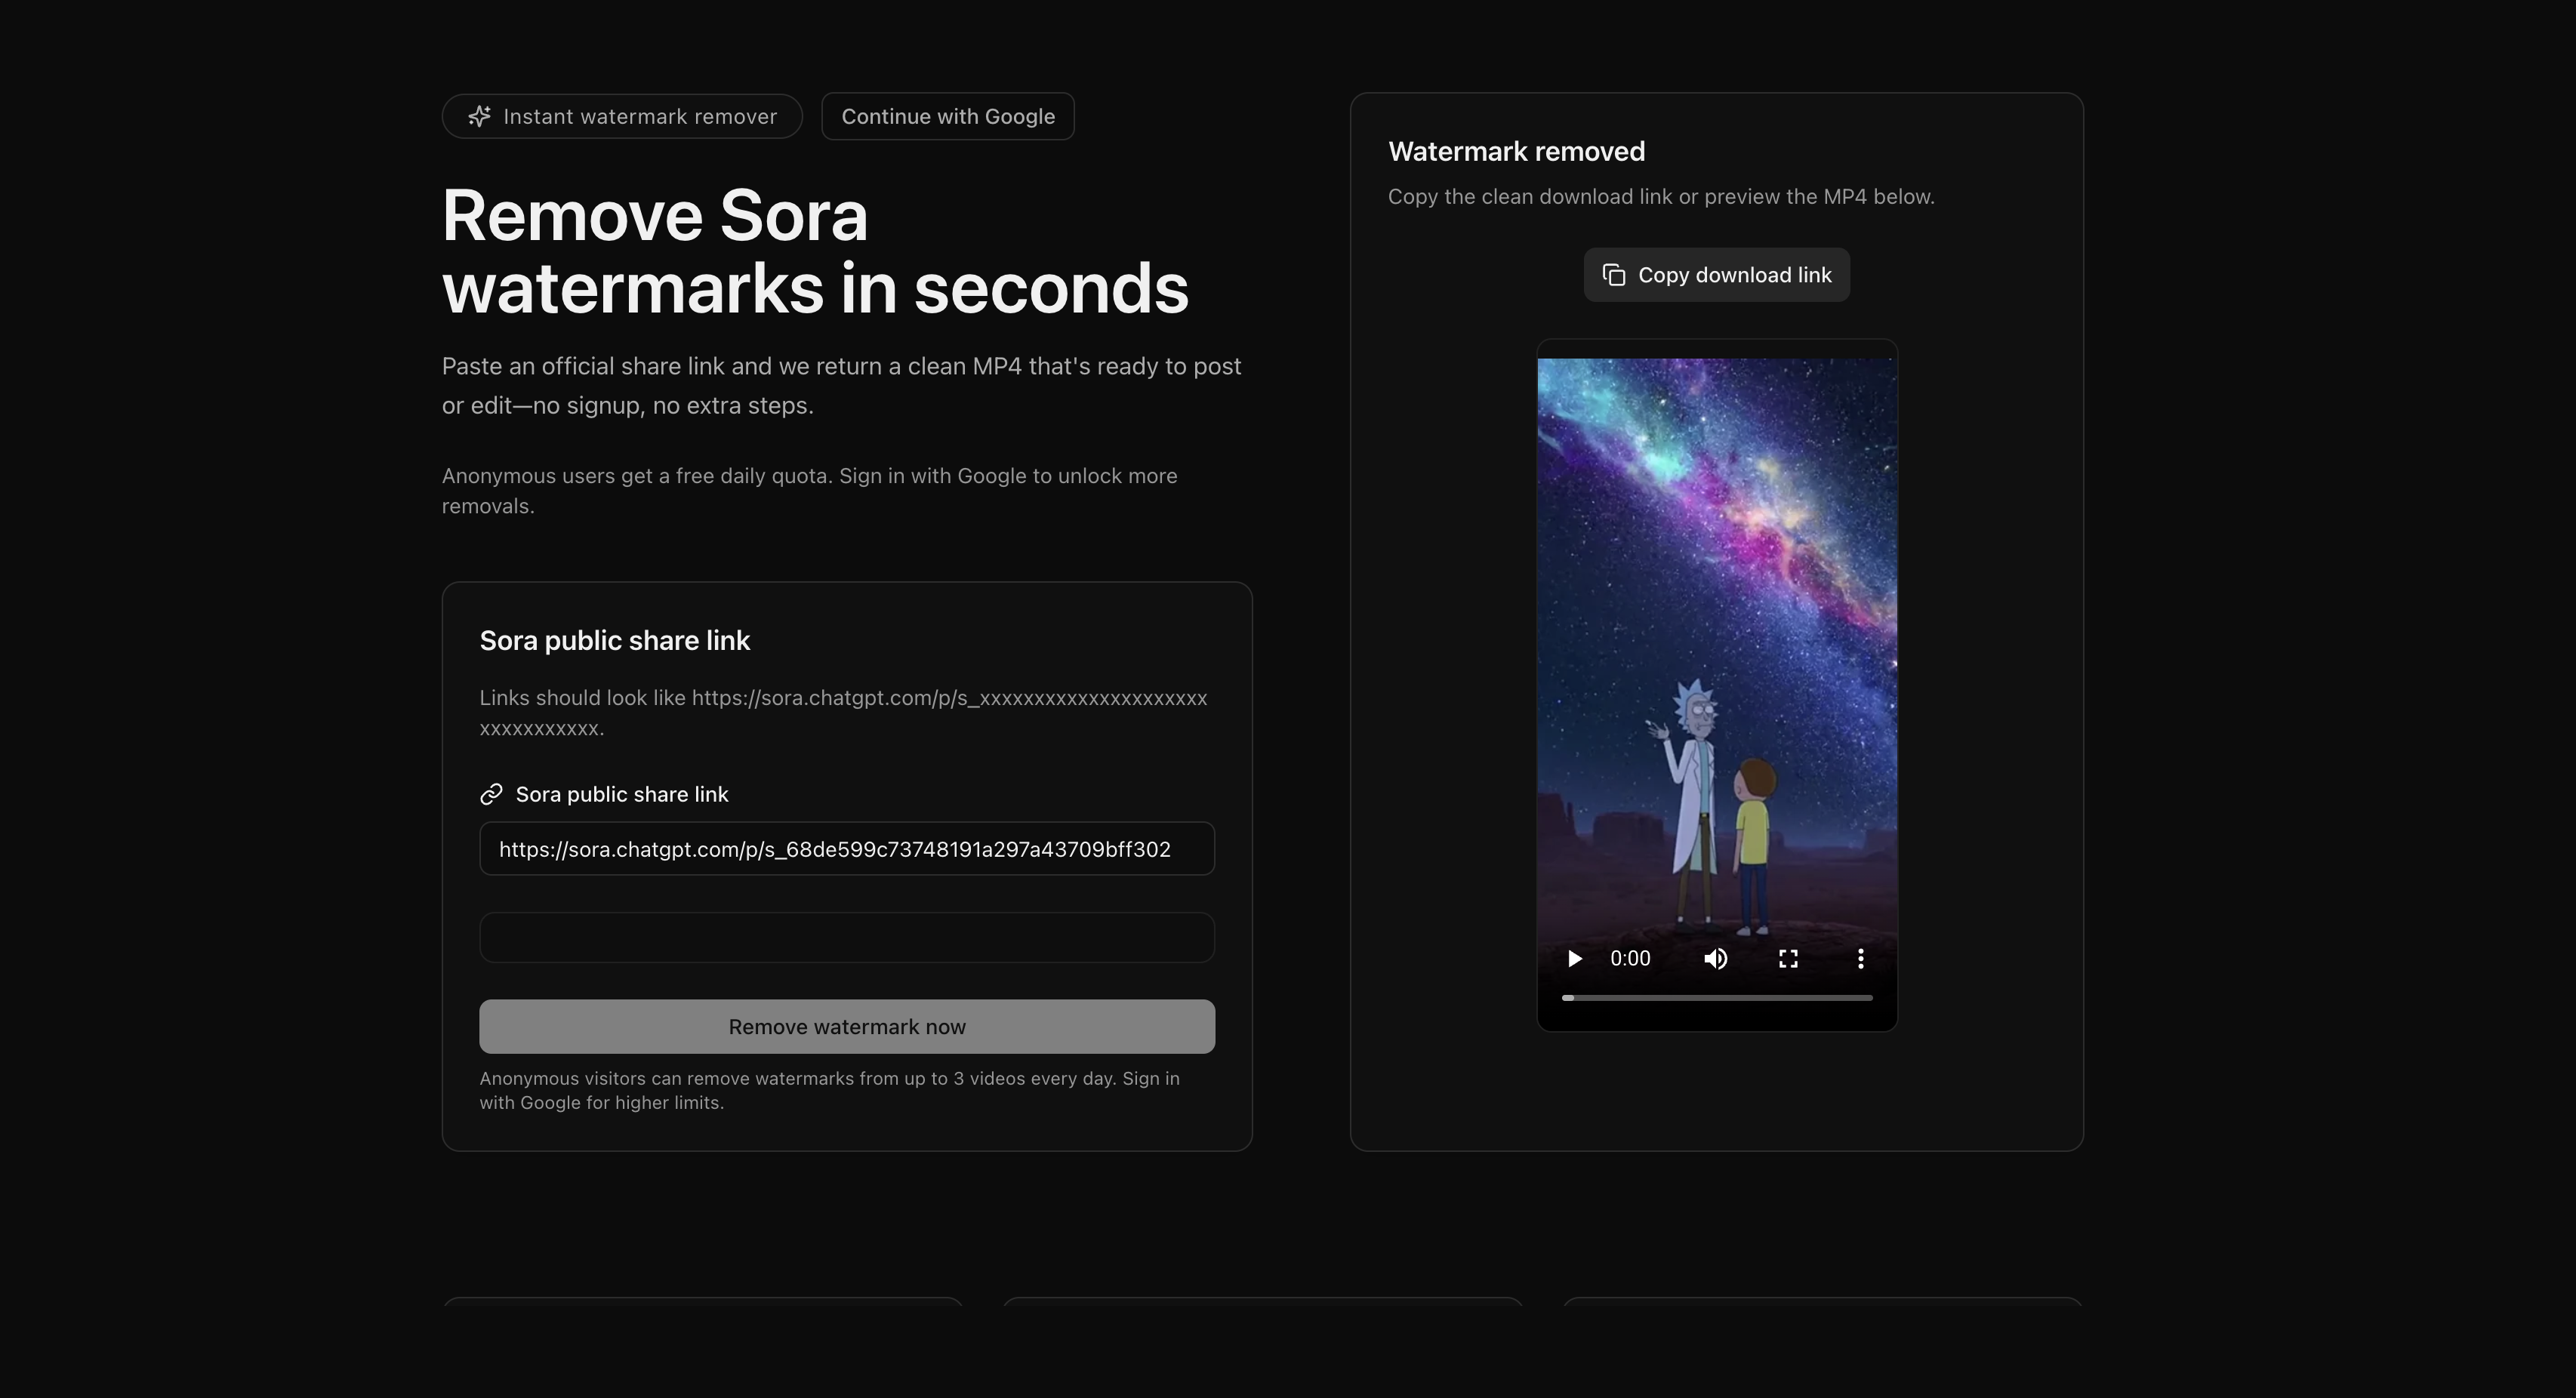Click the Rick and Morty video frame

(1716, 640)
